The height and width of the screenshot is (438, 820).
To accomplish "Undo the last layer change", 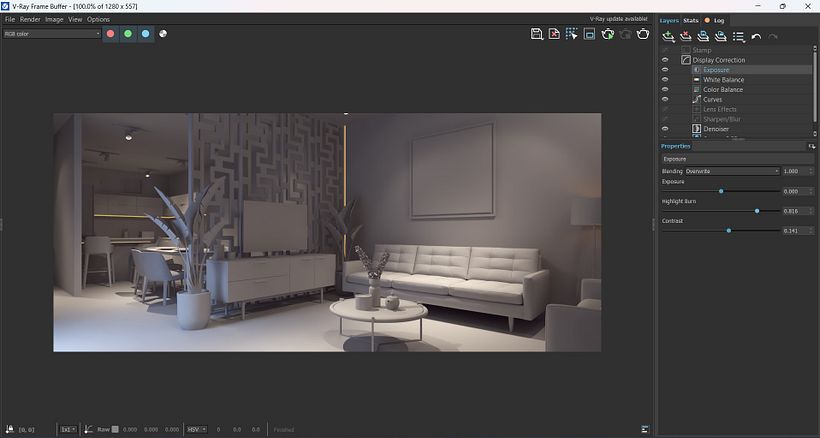I will coord(756,37).
